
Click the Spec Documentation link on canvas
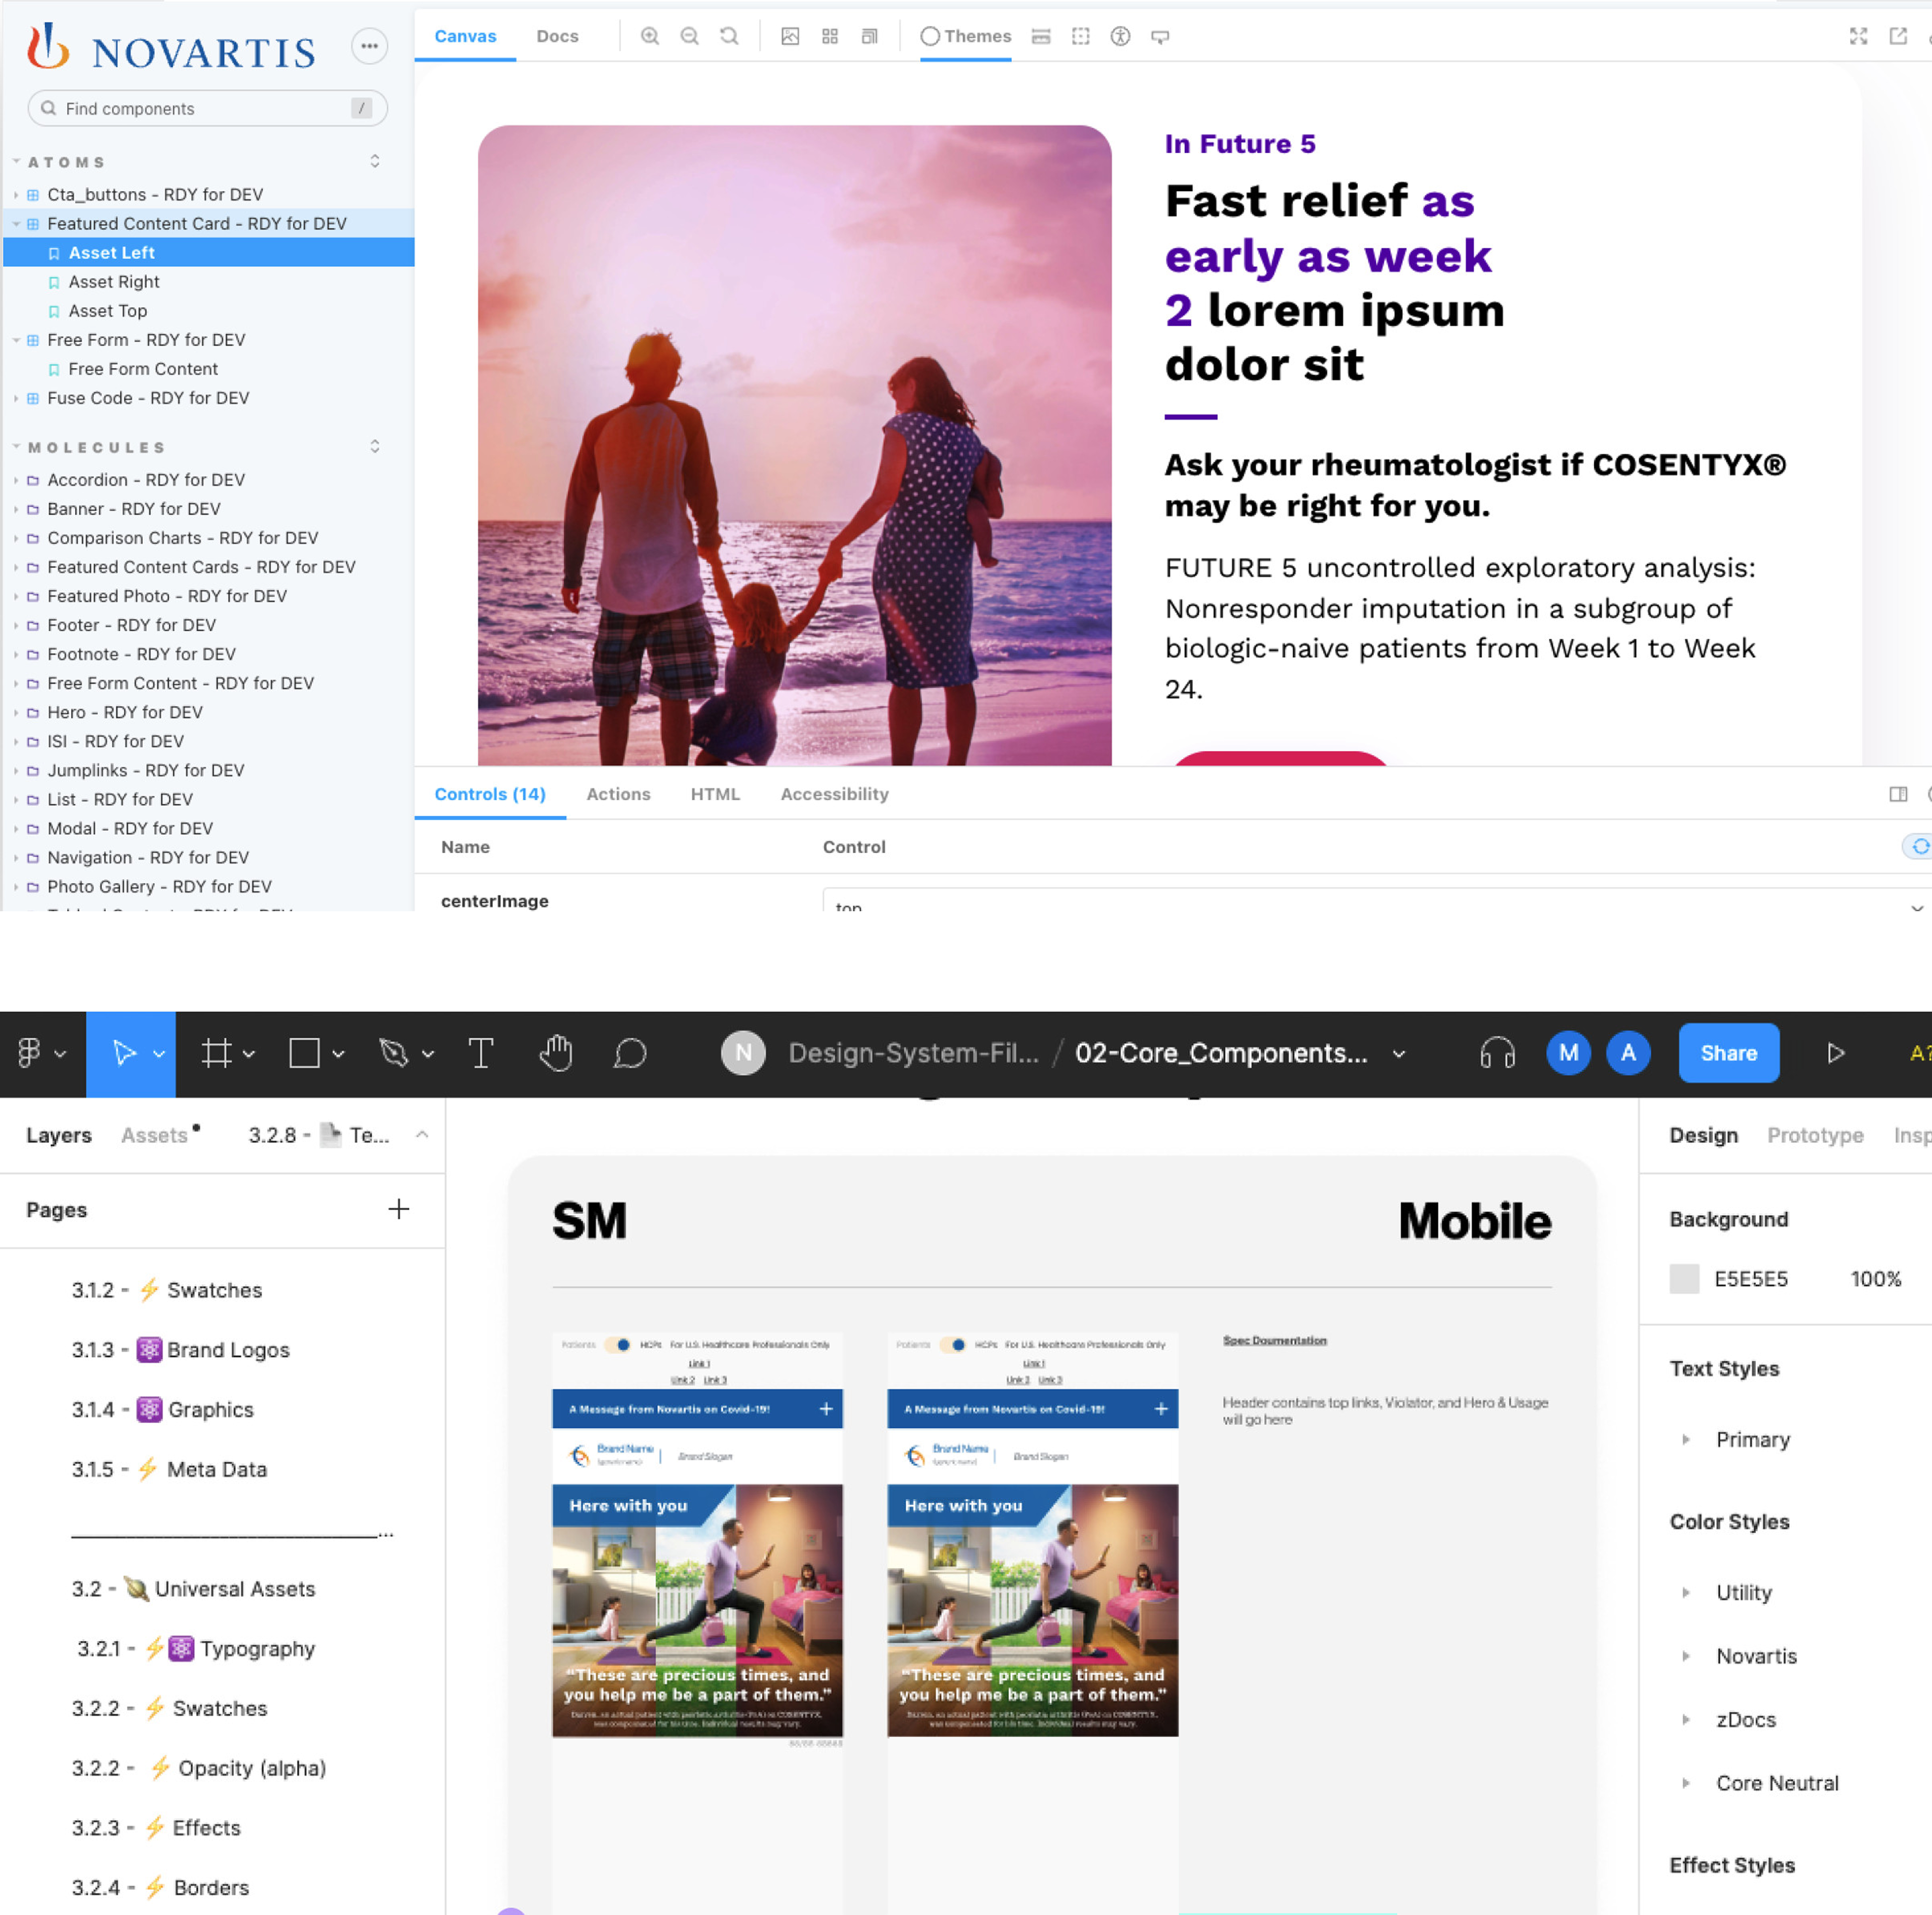1274,1340
